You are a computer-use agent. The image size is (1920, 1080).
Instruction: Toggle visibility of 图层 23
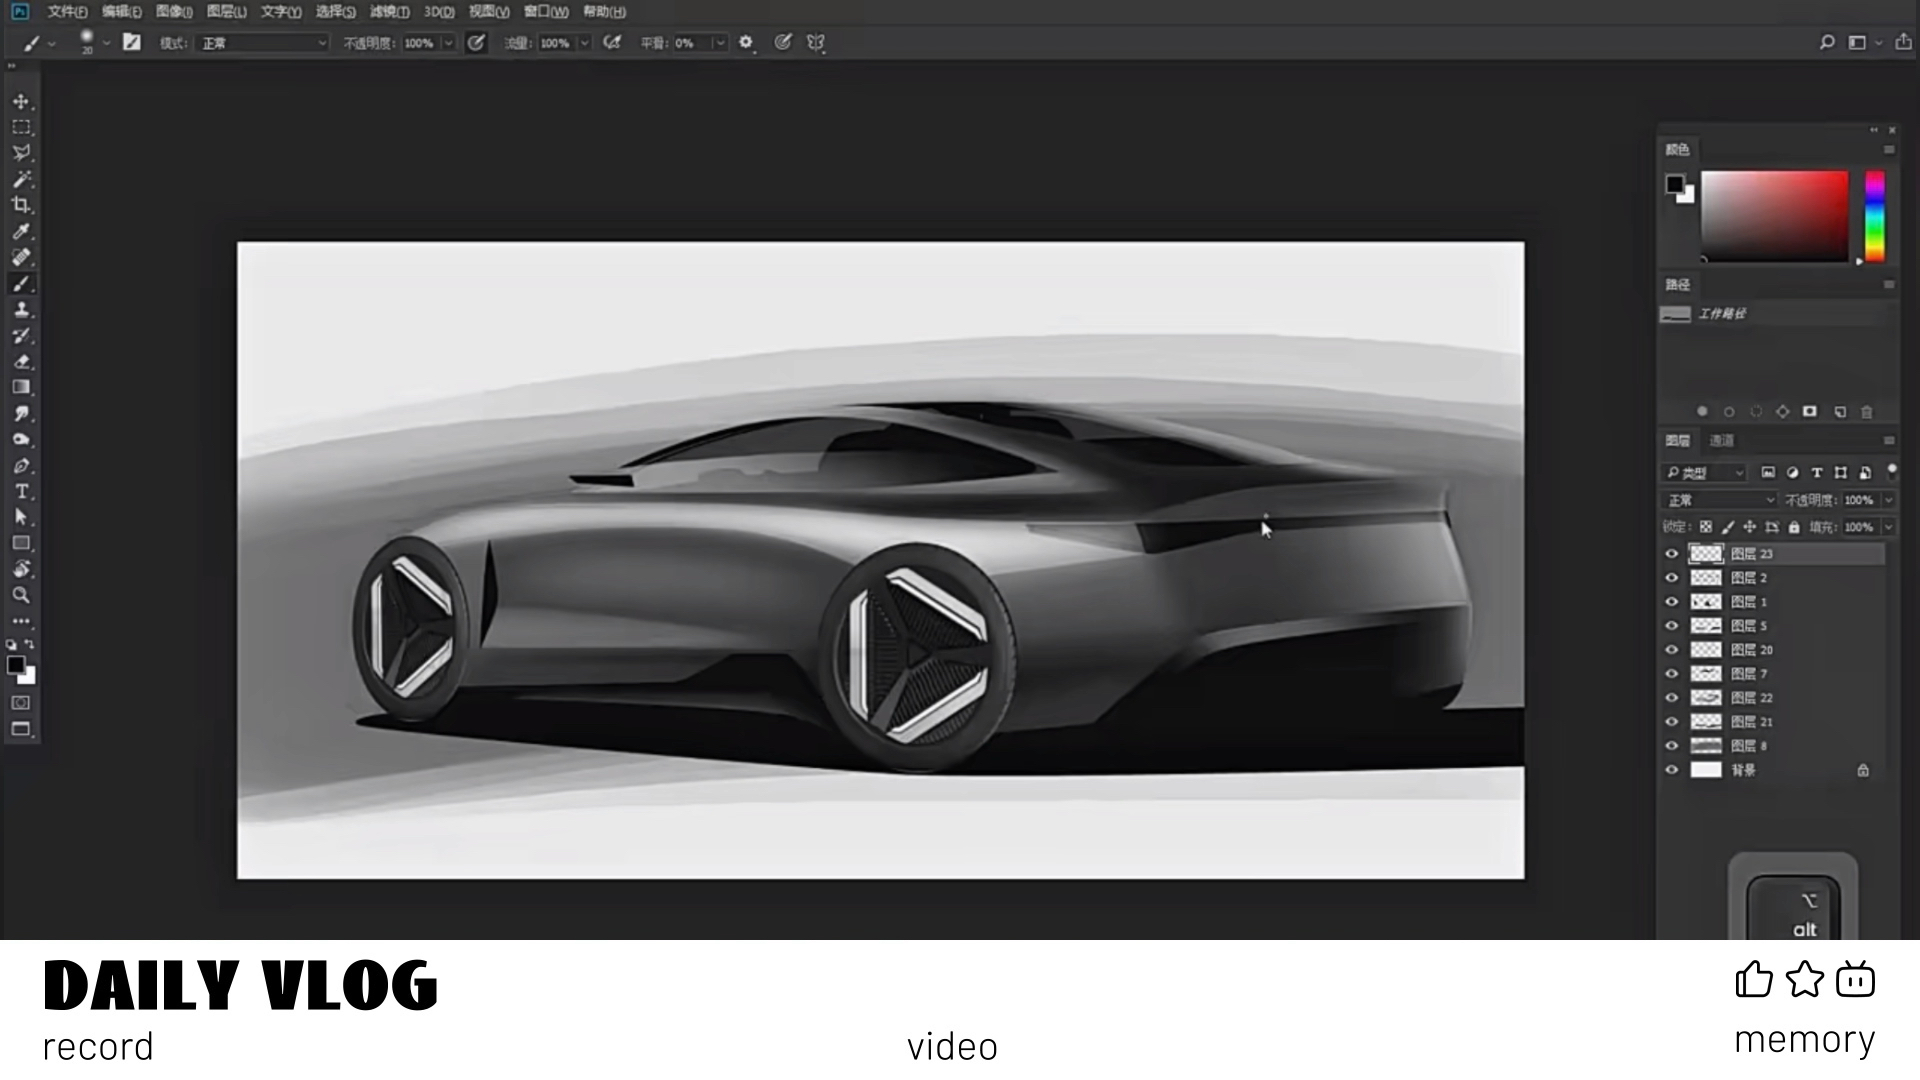point(1669,554)
